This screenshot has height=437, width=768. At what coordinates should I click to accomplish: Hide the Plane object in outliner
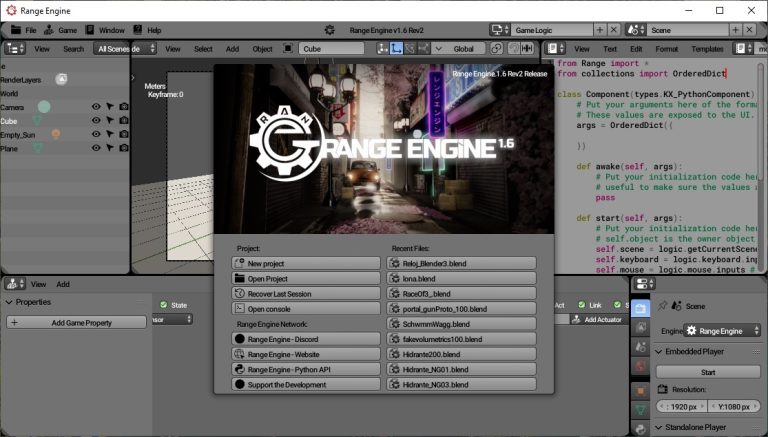pyautogui.click(x=97, y=148)
